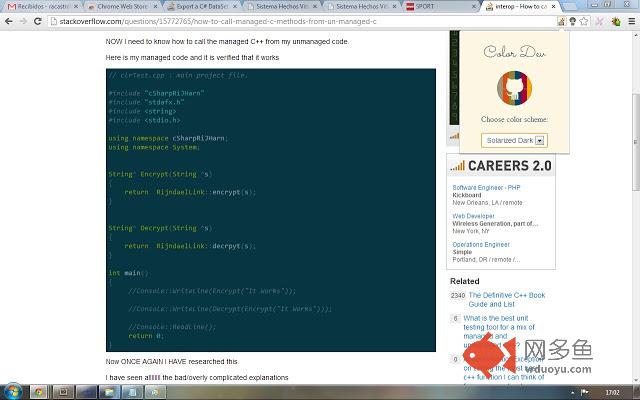Open 'What is the best unit testing tool' link
Image resolution: width=640 pixels, height=400 pixels.
click(499, 331)
